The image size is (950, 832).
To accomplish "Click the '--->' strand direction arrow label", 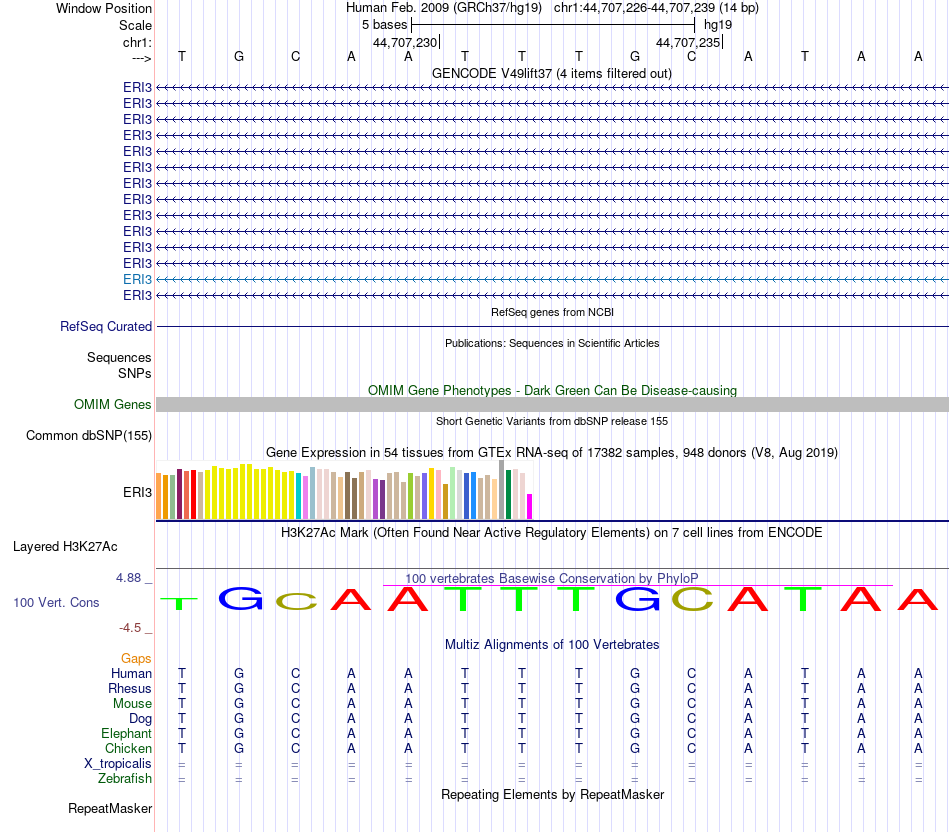I will tap(141, 58).
